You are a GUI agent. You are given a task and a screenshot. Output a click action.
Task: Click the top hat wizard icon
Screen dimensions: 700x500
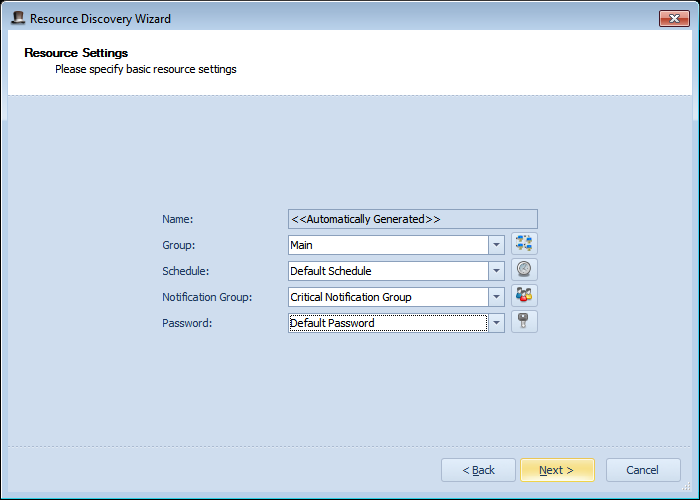point(18,18)
